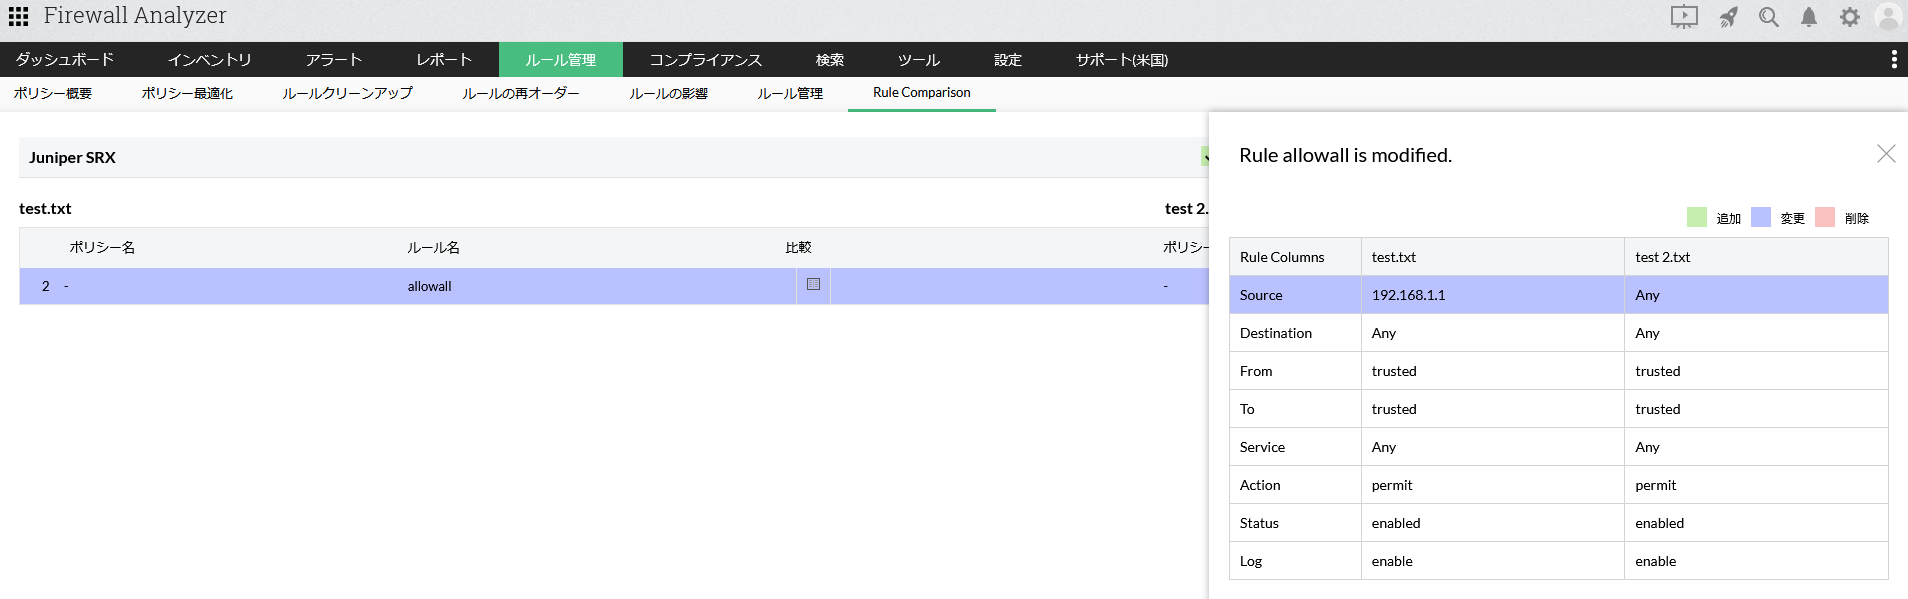Select the ルールクリーンアップ sub-tab
This screenshot has width=1908, height=599.
pyautogui.click(x=347, y=93)
